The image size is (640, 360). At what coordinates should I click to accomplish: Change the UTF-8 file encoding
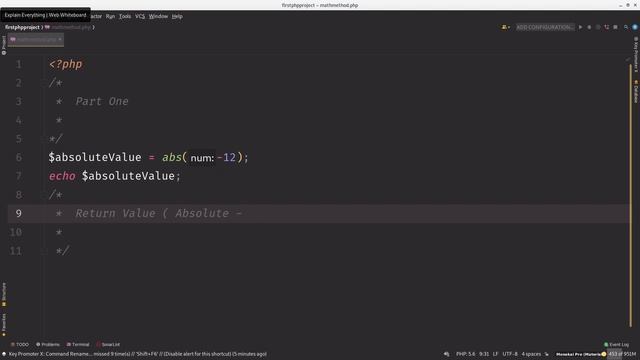[510, 354]
